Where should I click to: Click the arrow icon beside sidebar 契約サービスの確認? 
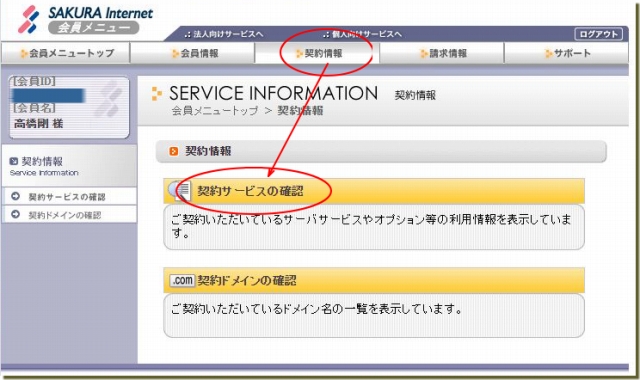point(16,196)
